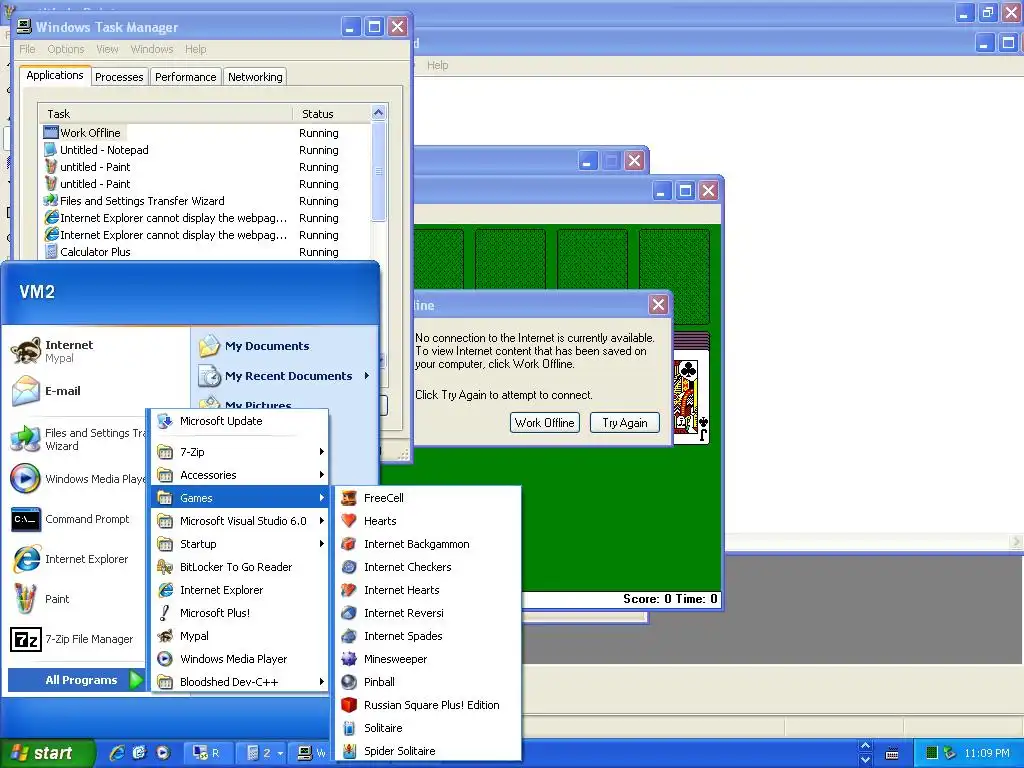Close the no-connection dialog
The width and height of the screenshot is (1024, 768).
pos(658,304)
